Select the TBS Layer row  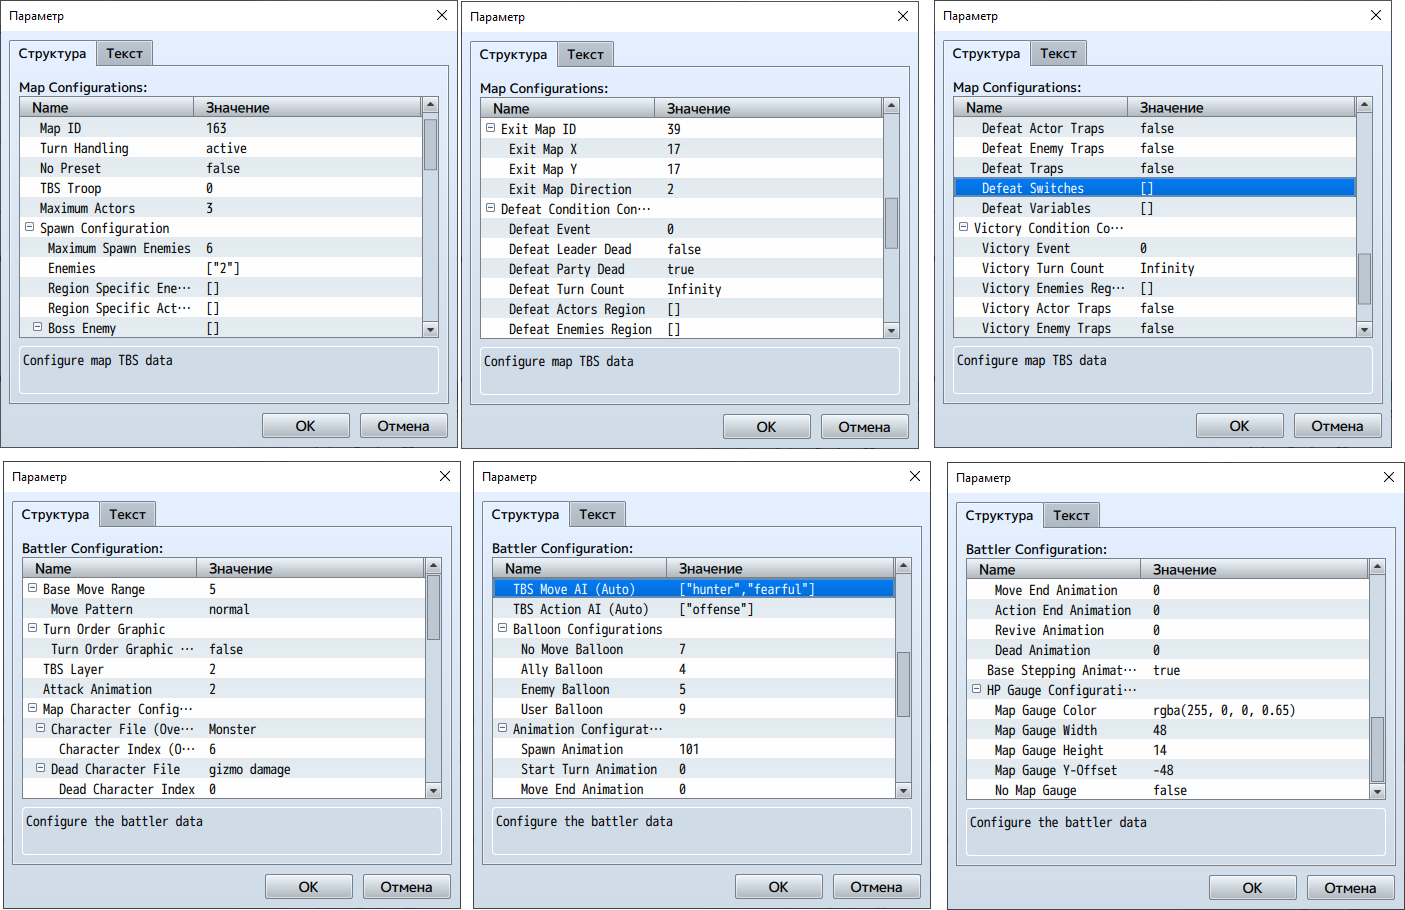(x=224, y=669)
